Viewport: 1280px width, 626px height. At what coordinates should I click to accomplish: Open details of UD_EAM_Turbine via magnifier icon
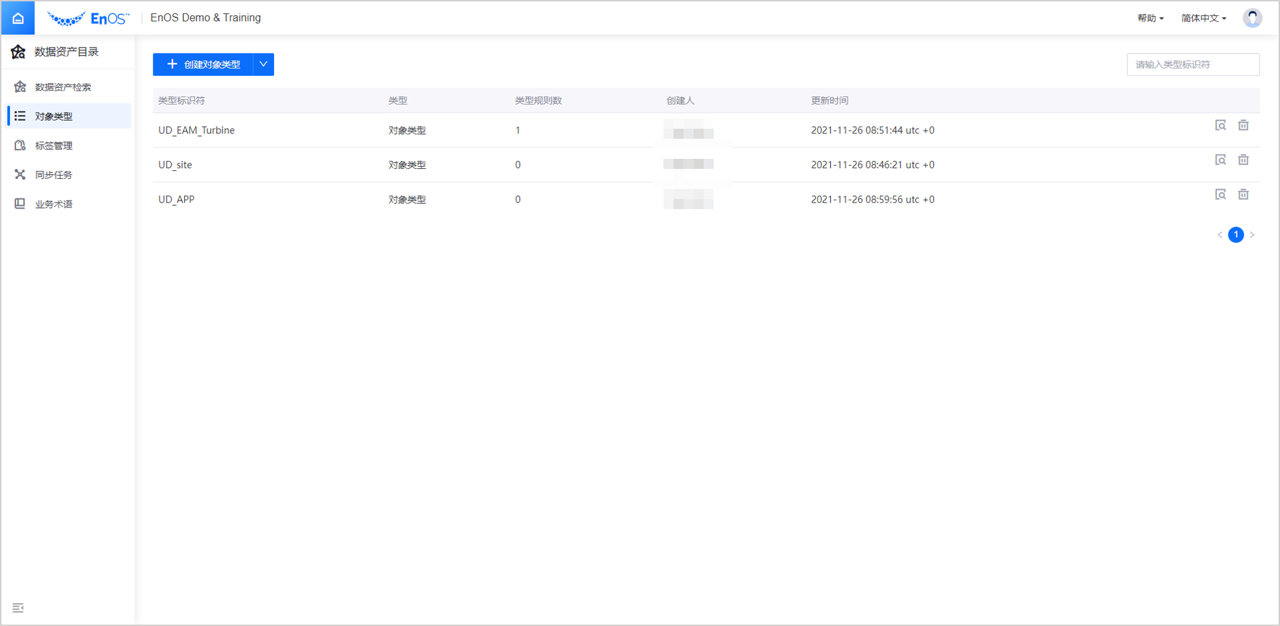tap(1220, 125)
